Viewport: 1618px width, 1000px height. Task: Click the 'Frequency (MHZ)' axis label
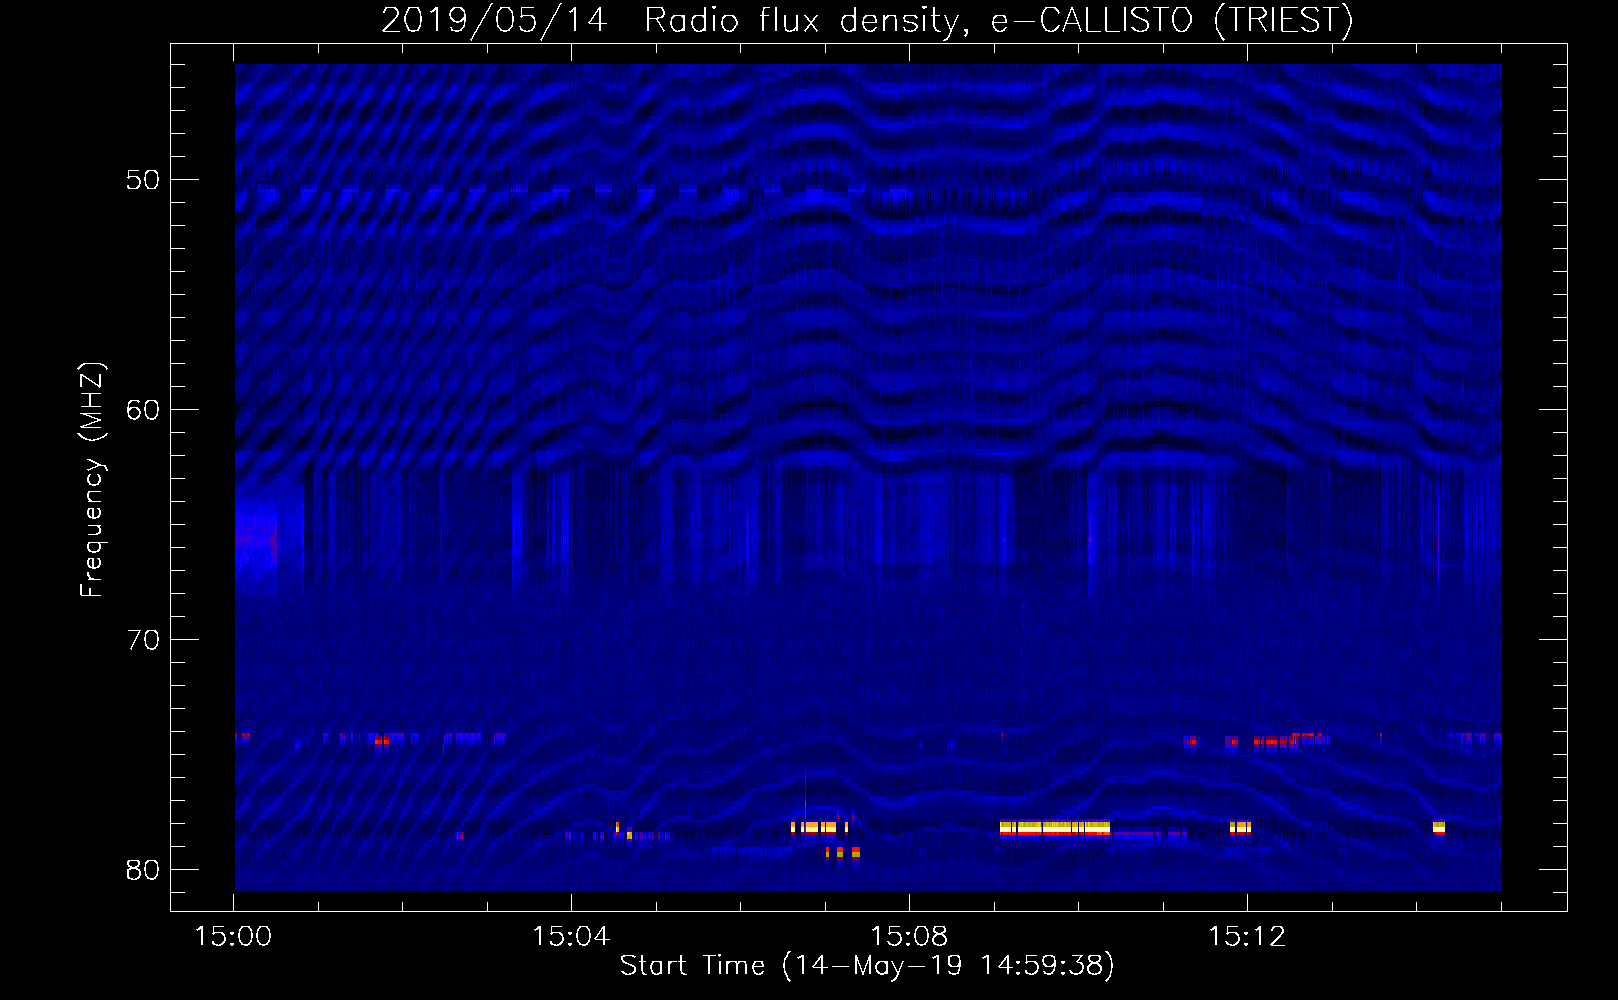point(92,480)
